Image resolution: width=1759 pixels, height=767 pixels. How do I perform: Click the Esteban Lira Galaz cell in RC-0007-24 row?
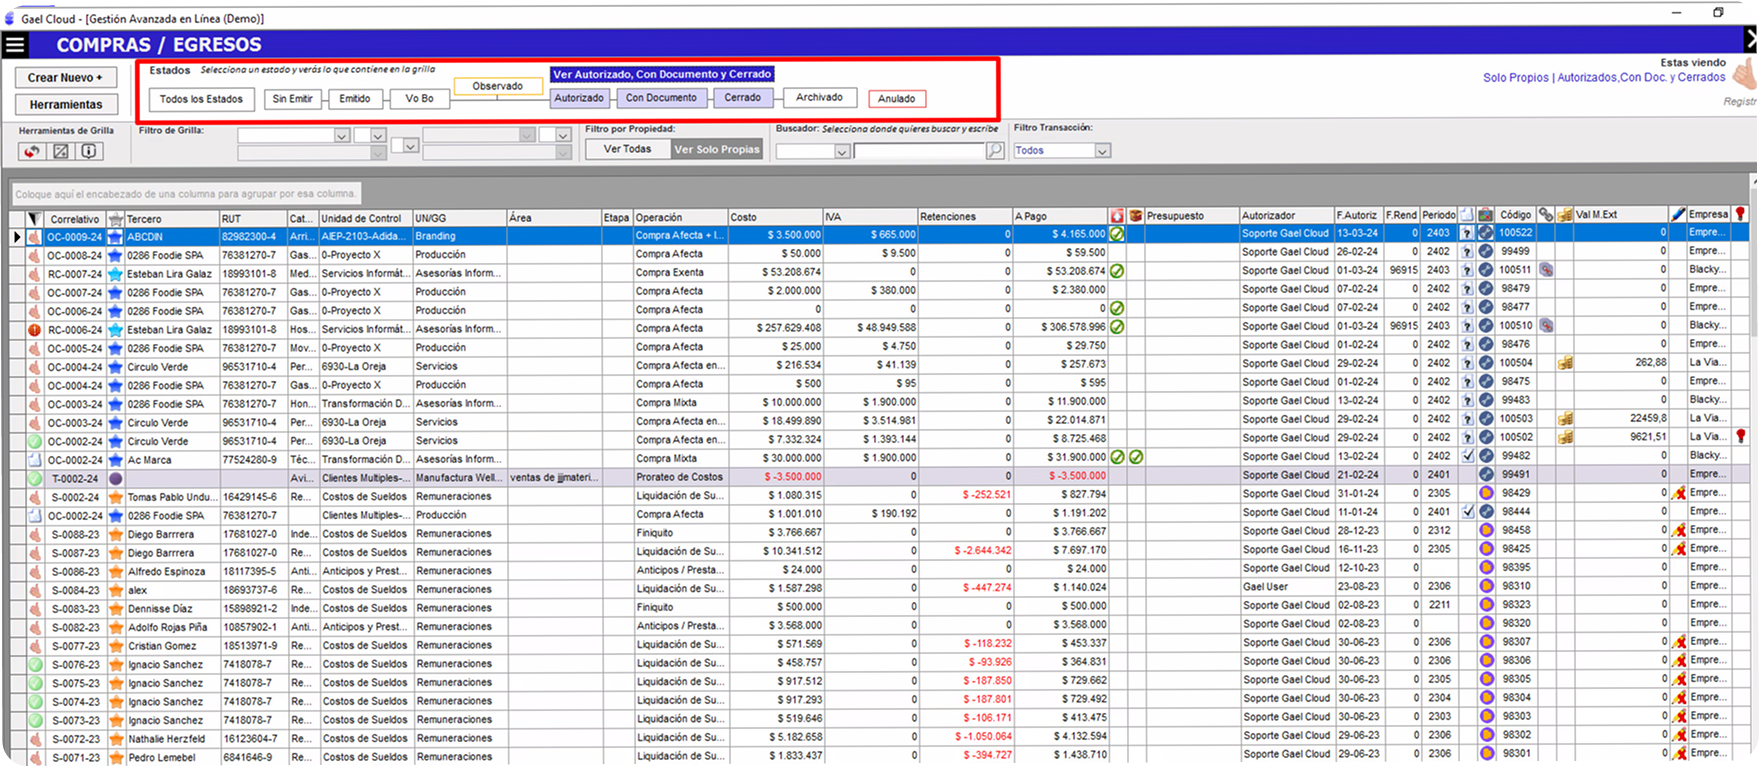click(170, 274)
